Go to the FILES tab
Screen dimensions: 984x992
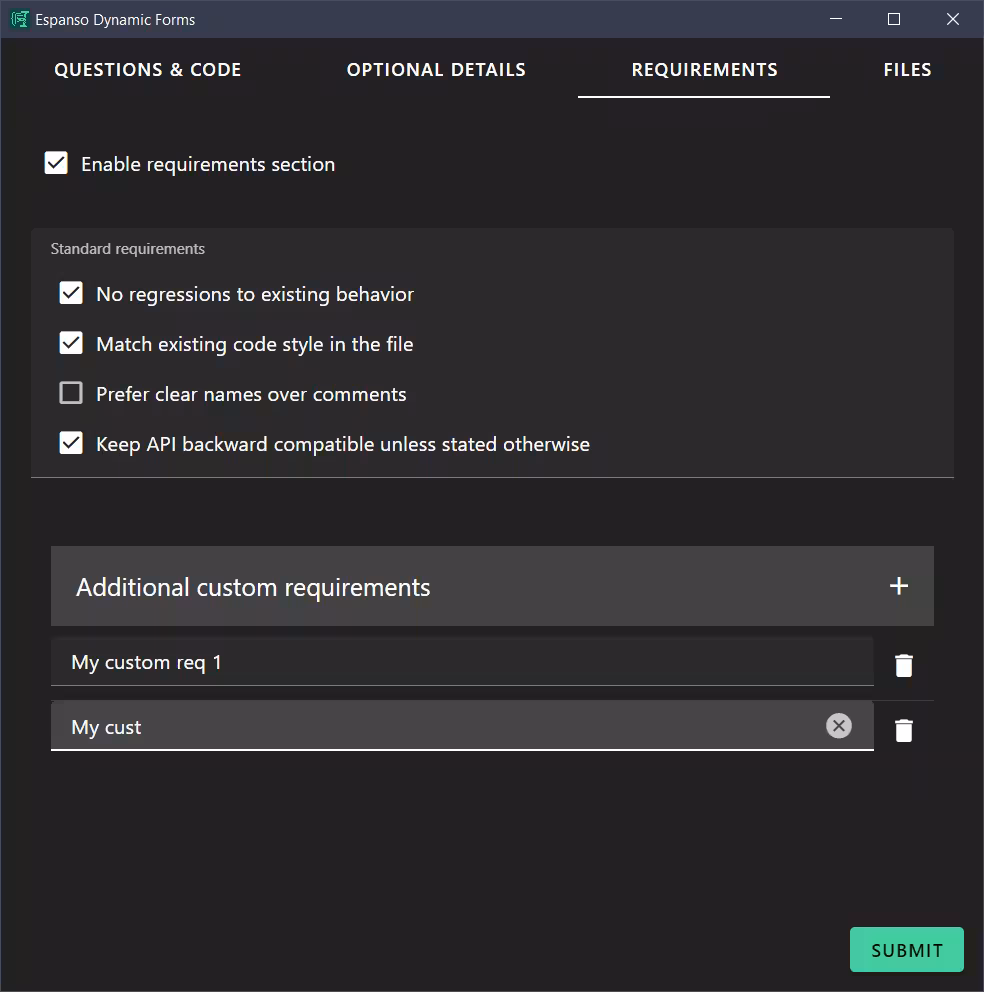click(x=907, y=70)
